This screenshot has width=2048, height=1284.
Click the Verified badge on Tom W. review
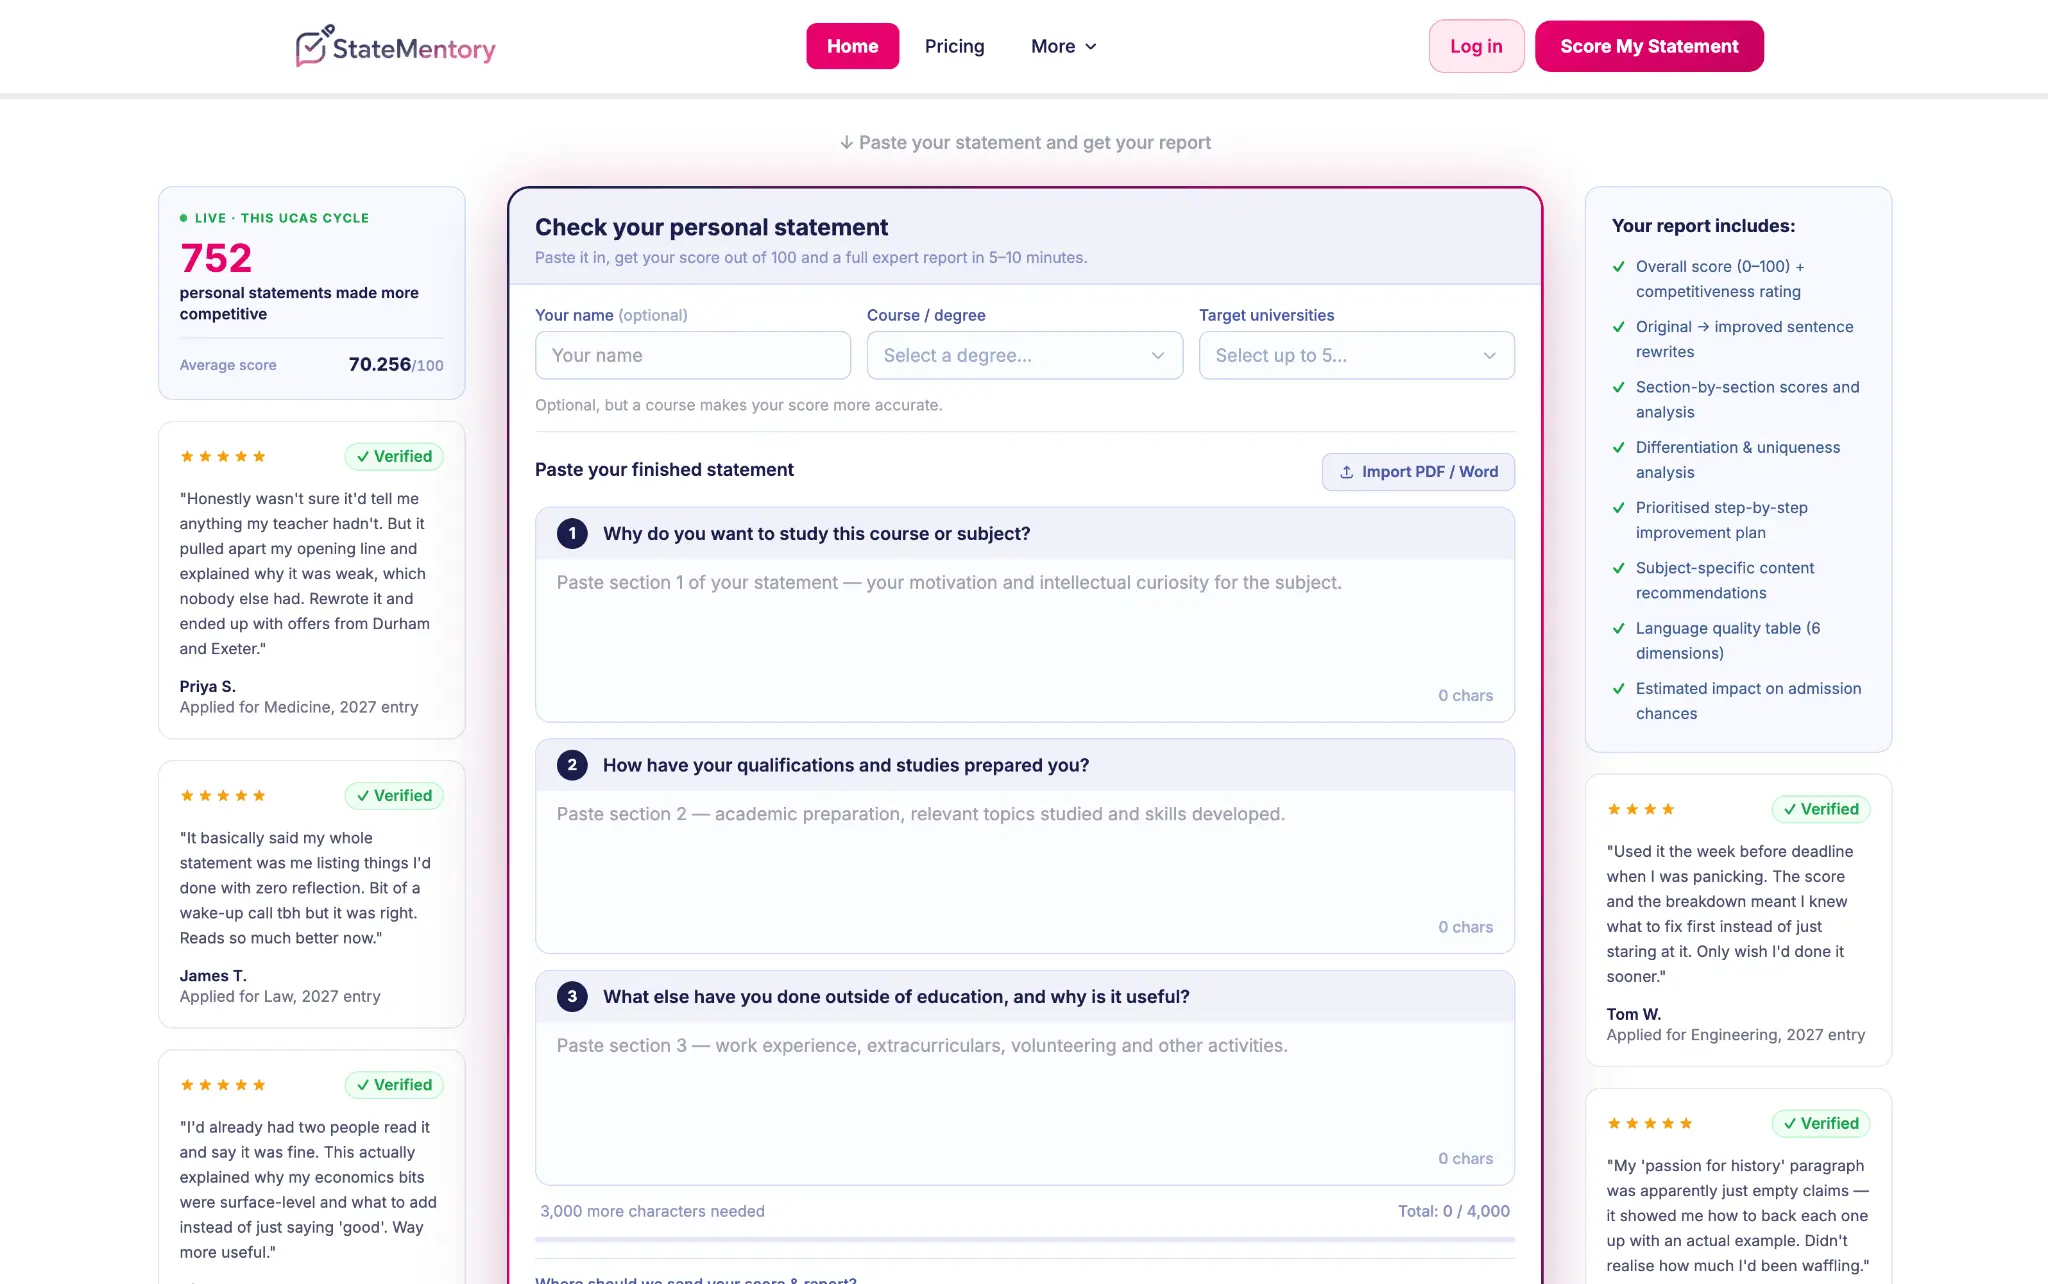point(1821,809)
